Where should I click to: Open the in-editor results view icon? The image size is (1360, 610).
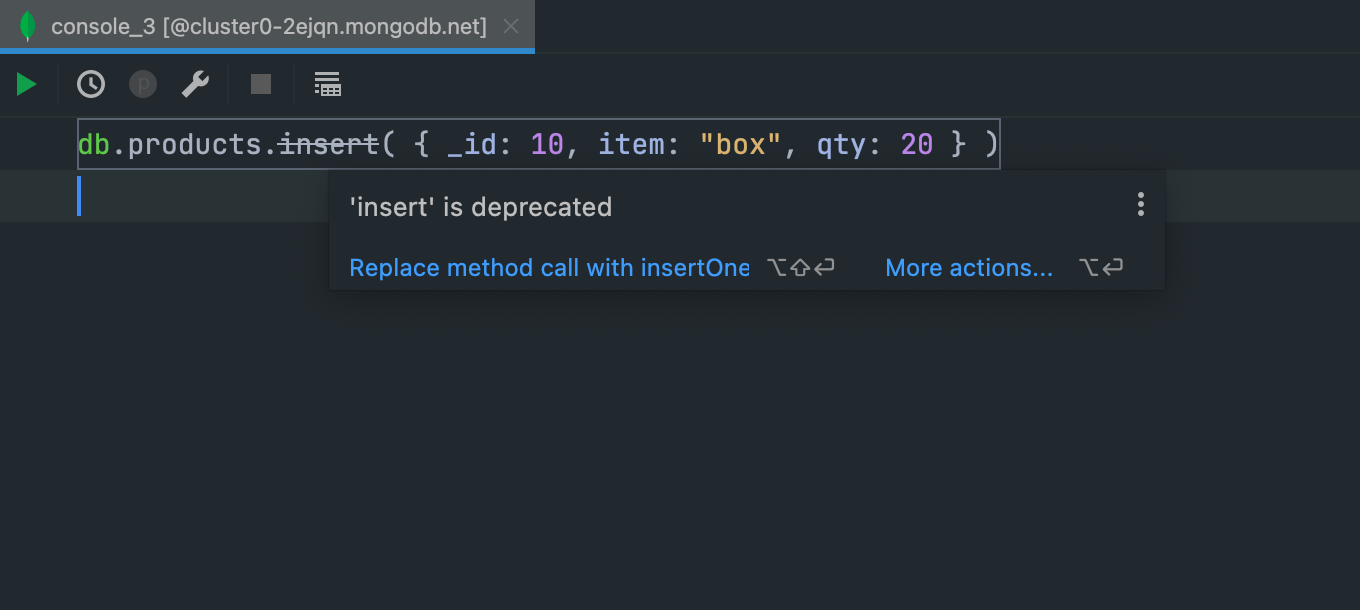point(327,84)
